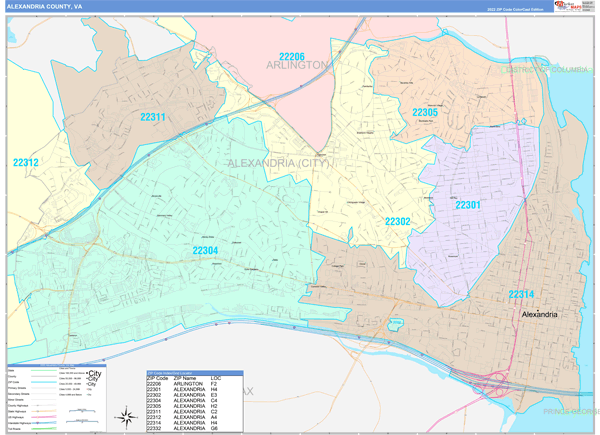Click the ZIP Code column header in table
Viewport: 600px width, 435px height.
tap(157, 377)
